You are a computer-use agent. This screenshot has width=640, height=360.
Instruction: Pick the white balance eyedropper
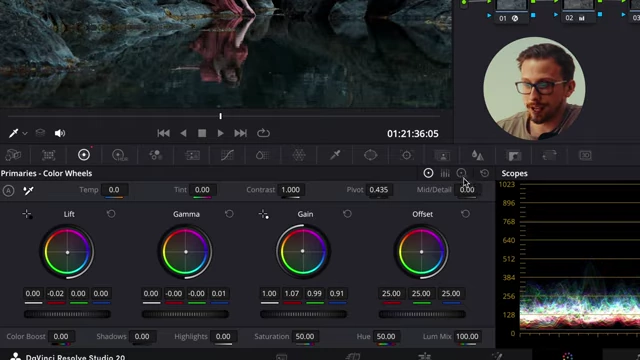click(28, 190)
